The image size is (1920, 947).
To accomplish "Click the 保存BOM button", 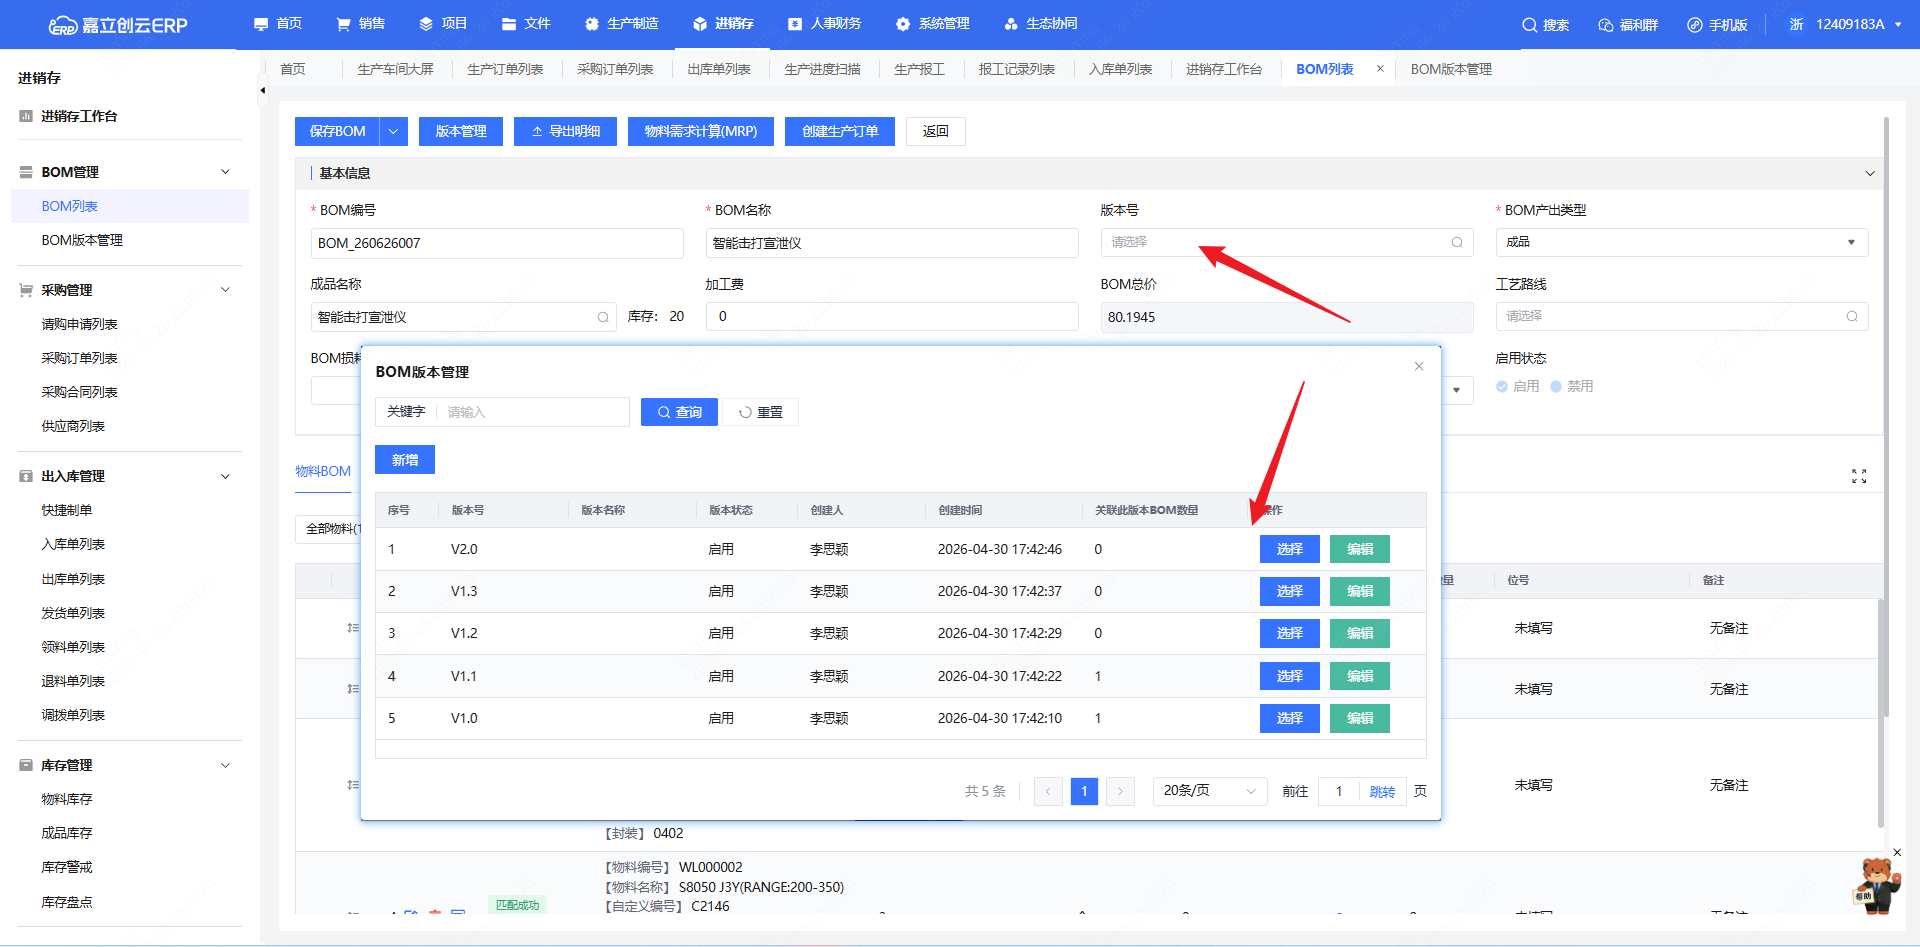I will click(338, 131).
